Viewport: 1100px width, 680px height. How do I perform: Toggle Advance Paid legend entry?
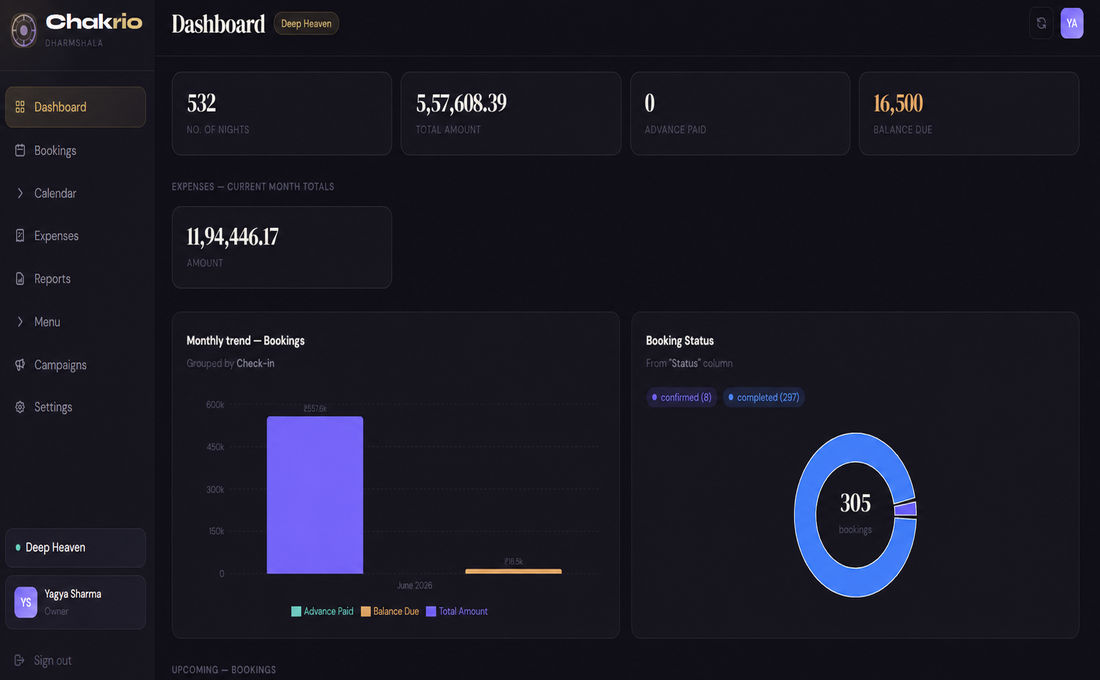pos(322,611)
